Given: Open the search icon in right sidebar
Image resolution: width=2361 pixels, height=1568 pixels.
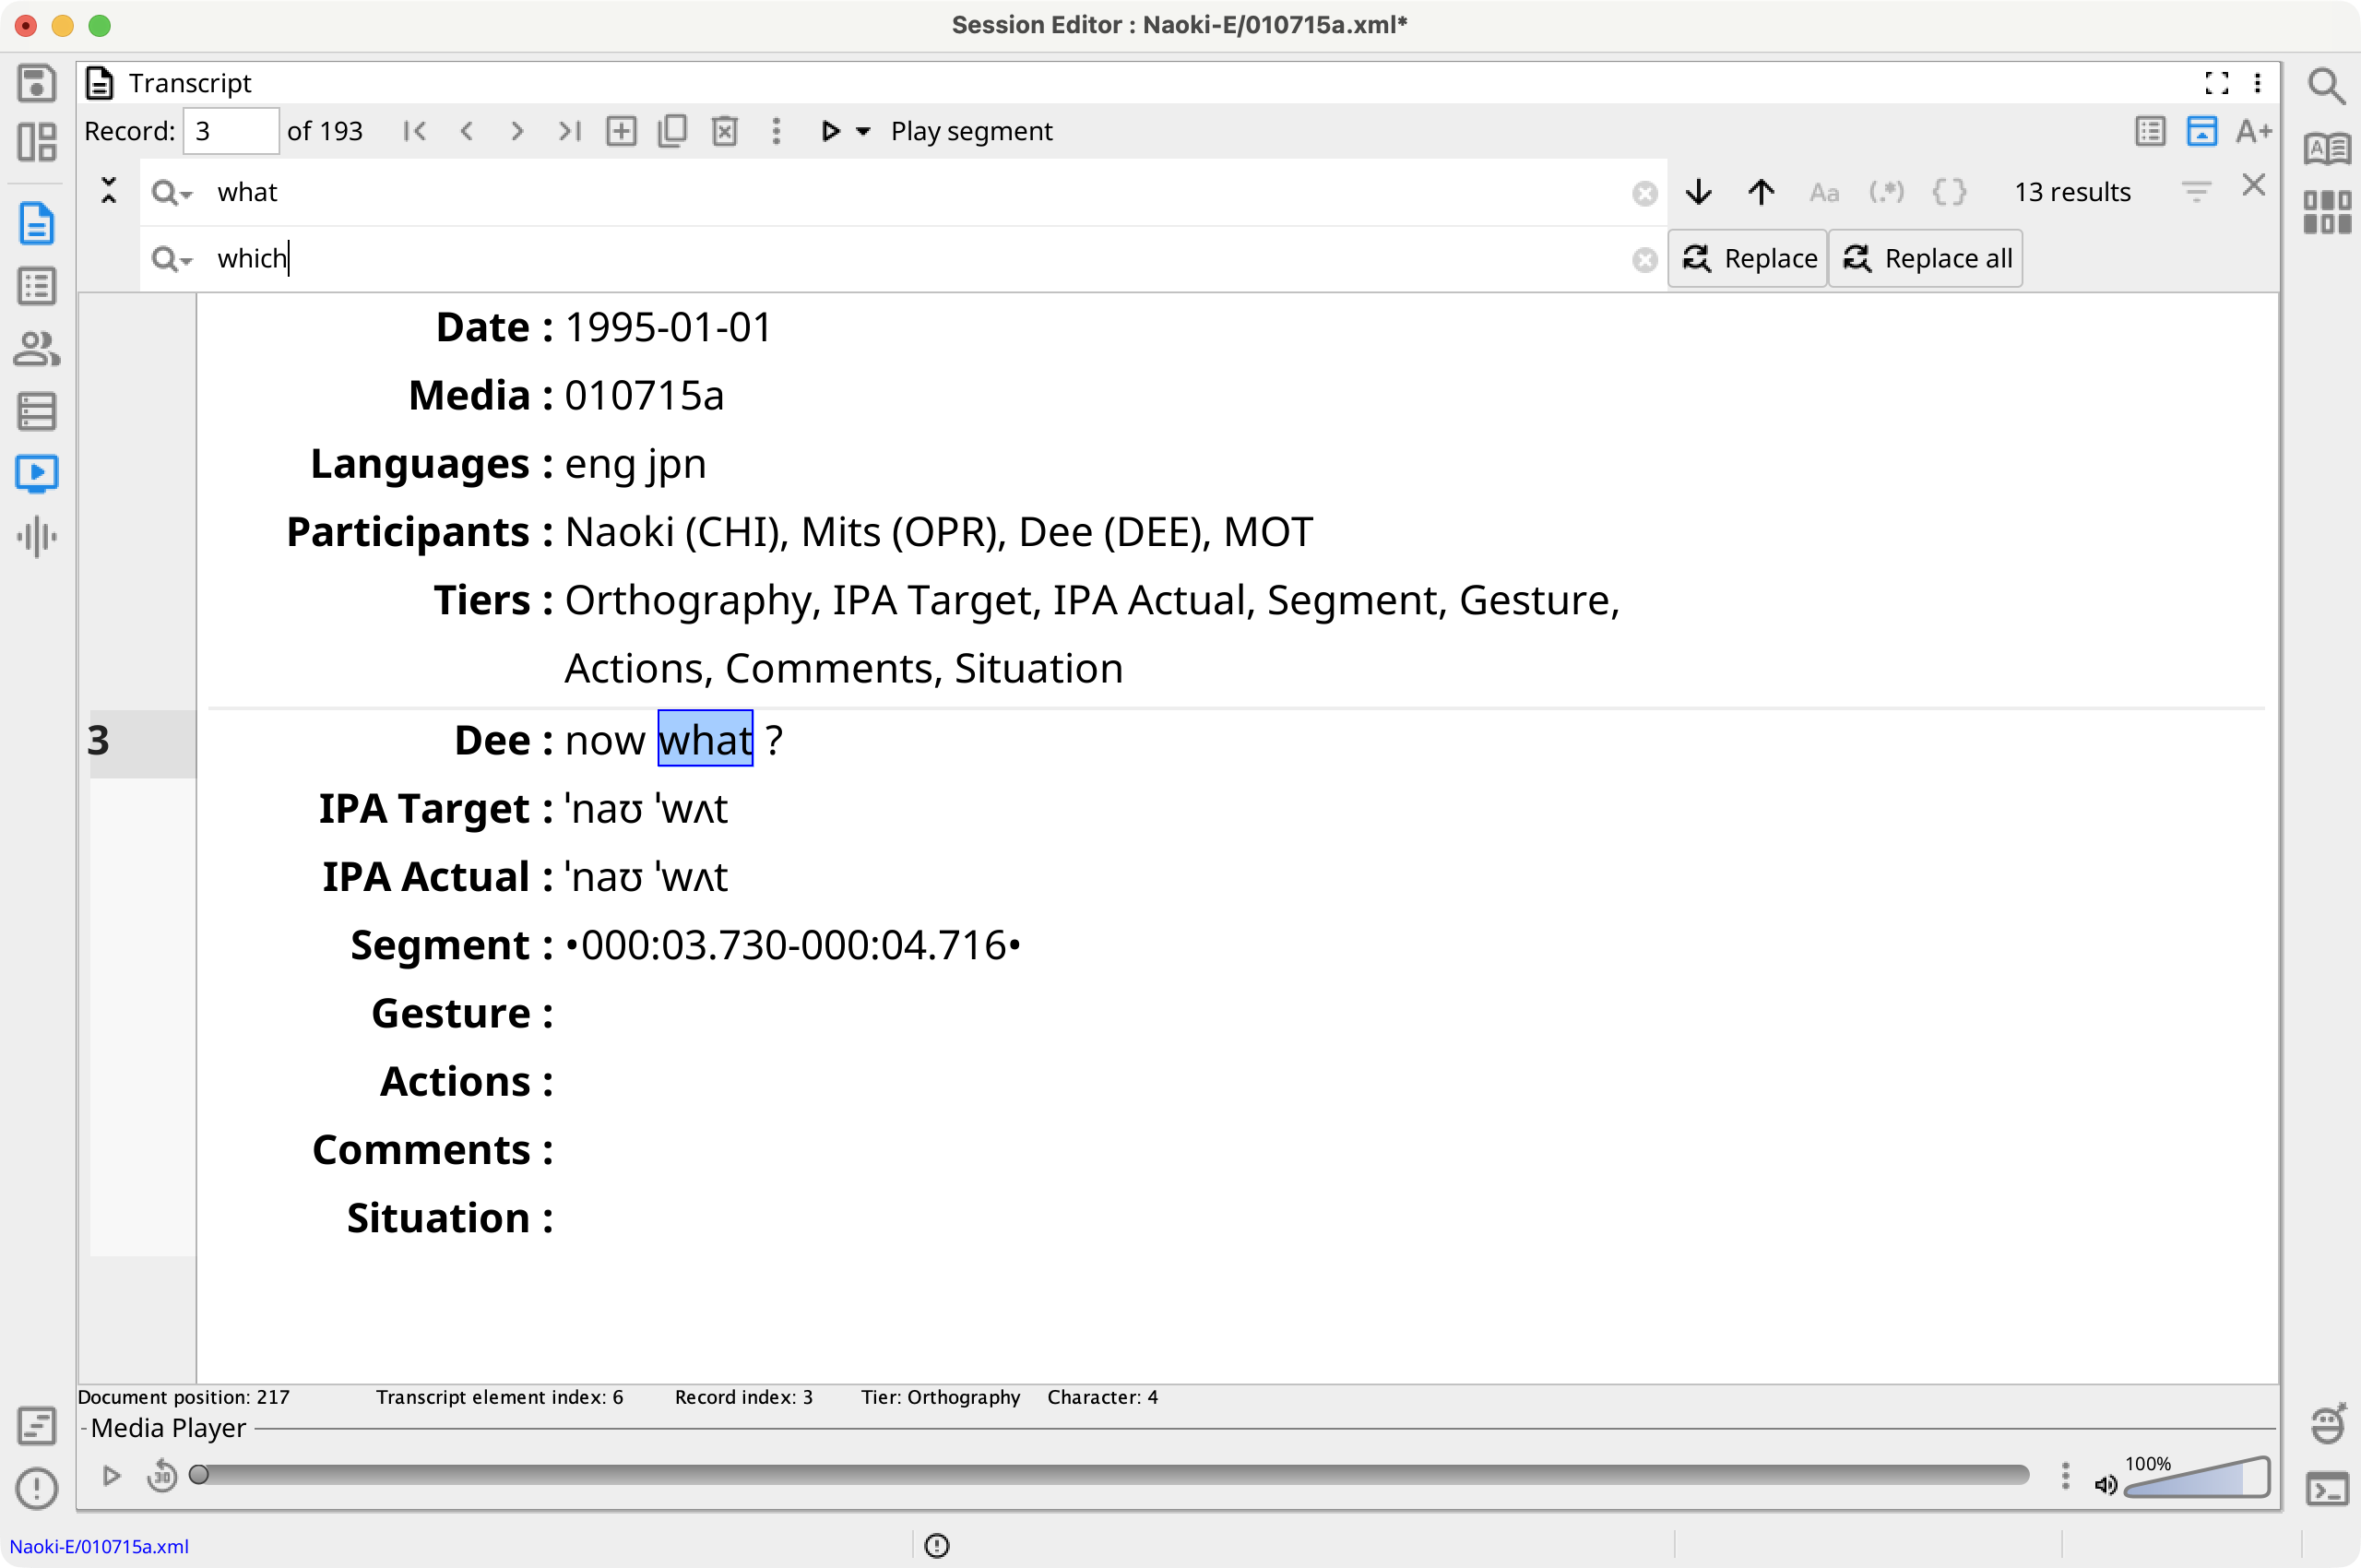Looking at the screenshot, I should 2326,86.
